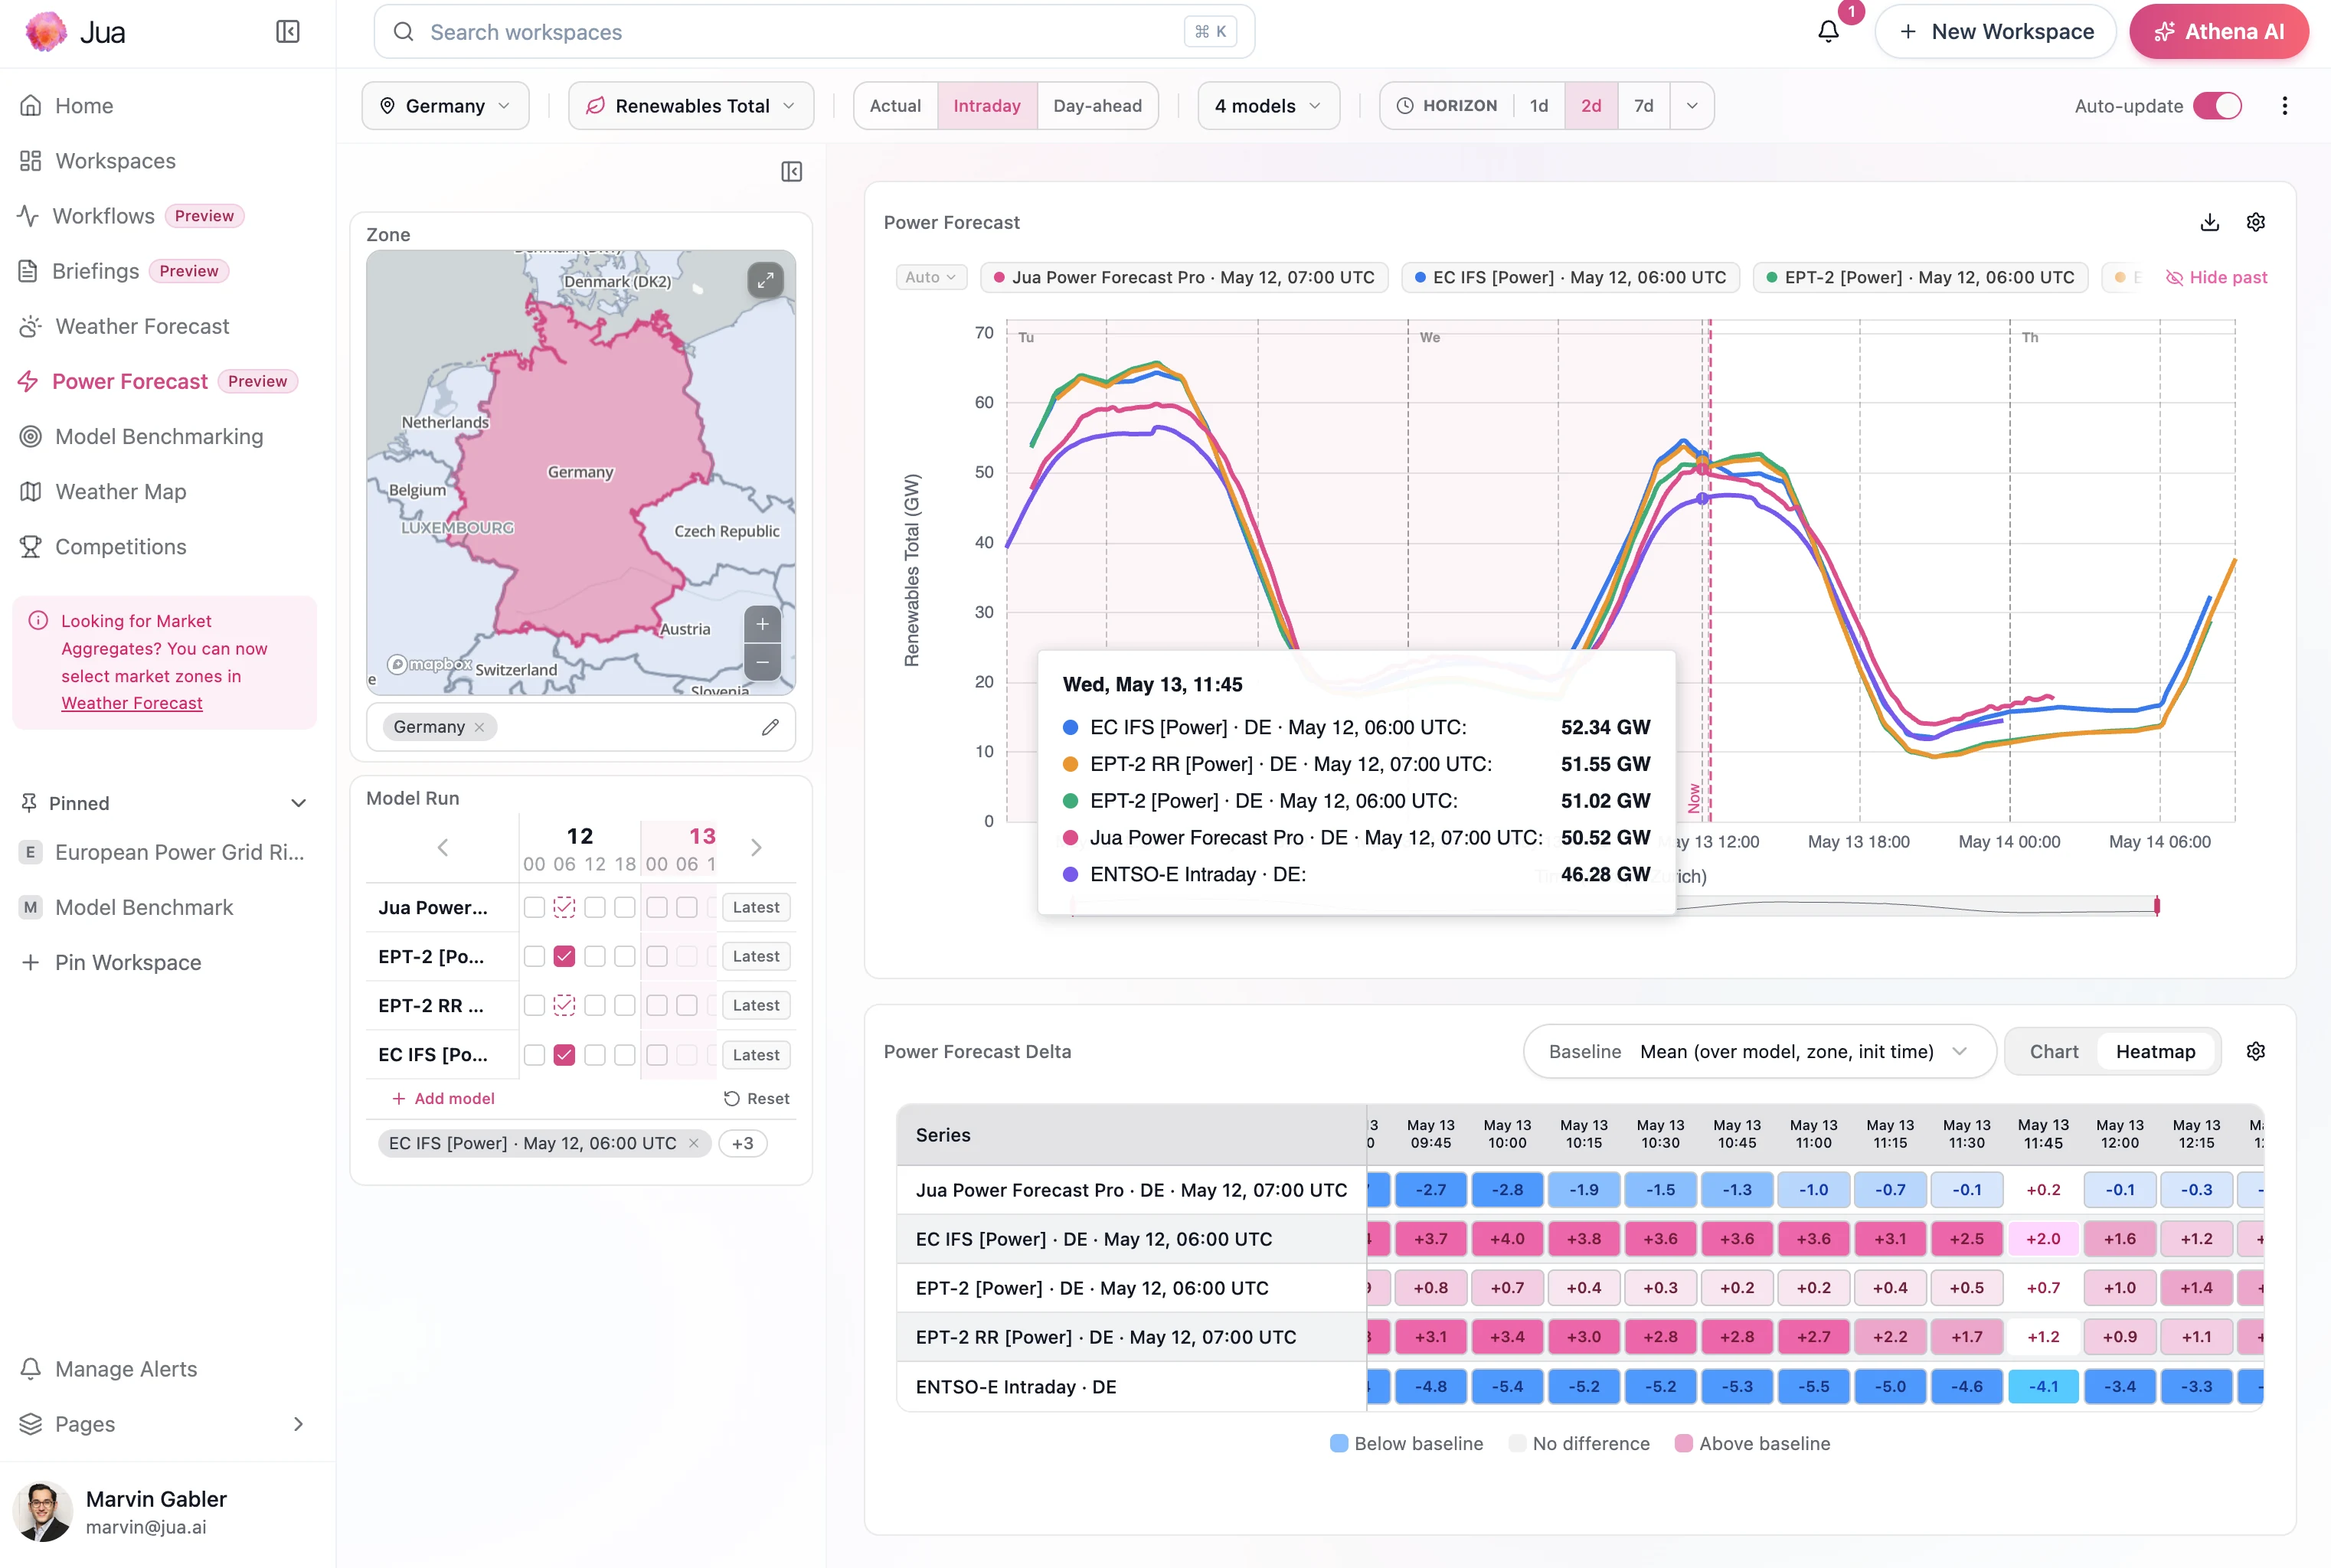Zoom out on the zone map
The height and width of the screenshot is (1568, 2331).
pos(762,662)
